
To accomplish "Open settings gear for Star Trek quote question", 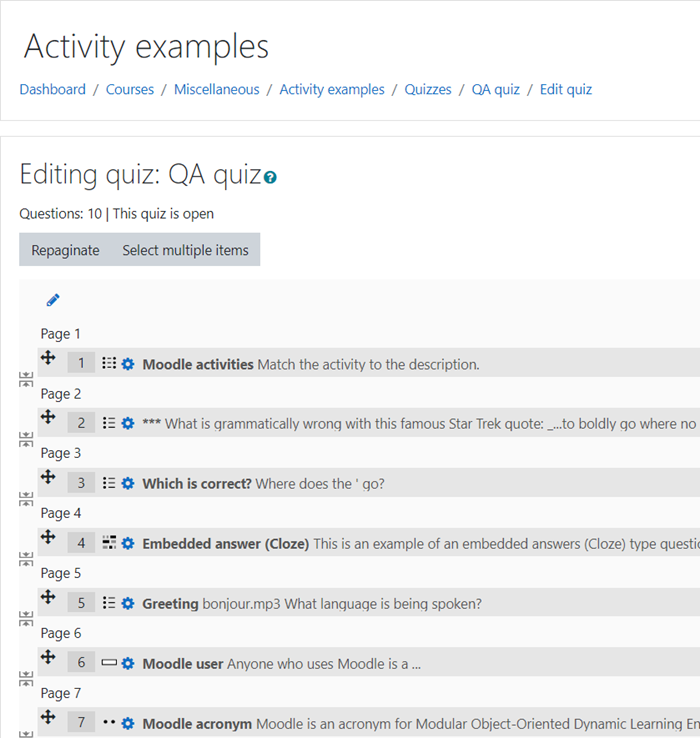I will pos(128,424).
